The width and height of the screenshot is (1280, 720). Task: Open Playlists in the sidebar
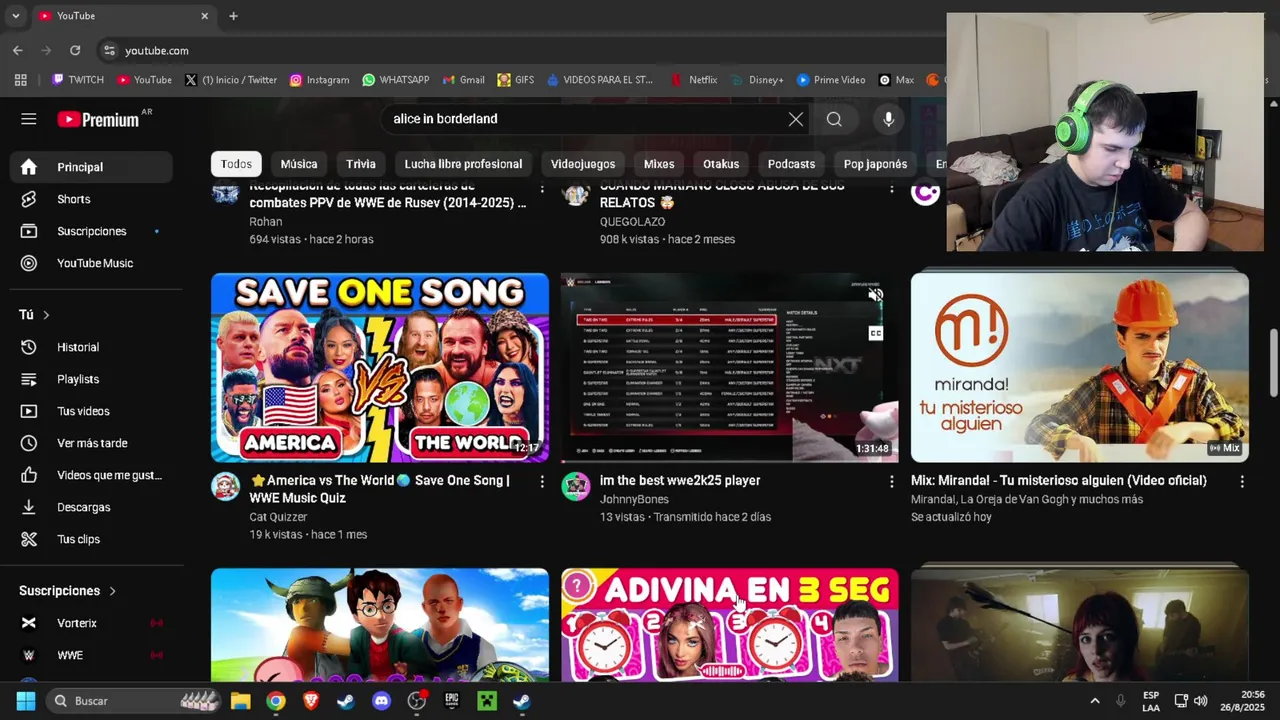tap(91, 379)
